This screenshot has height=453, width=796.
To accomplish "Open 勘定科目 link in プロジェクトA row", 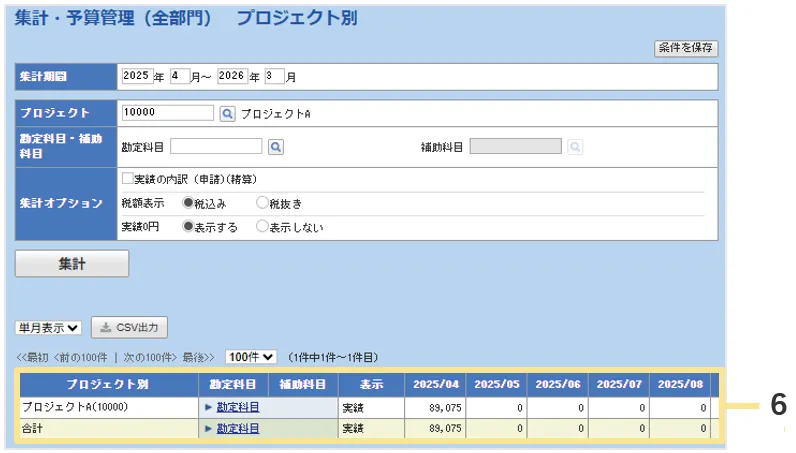I will (x=238, y=407).
